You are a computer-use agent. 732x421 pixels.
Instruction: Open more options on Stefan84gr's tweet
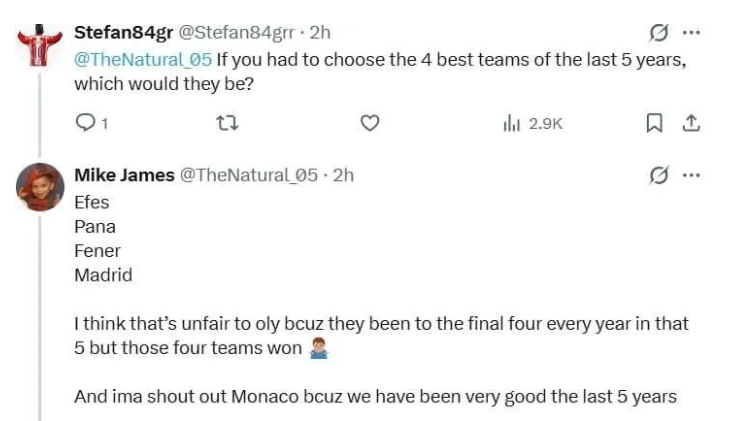click(x=691, y=33)
